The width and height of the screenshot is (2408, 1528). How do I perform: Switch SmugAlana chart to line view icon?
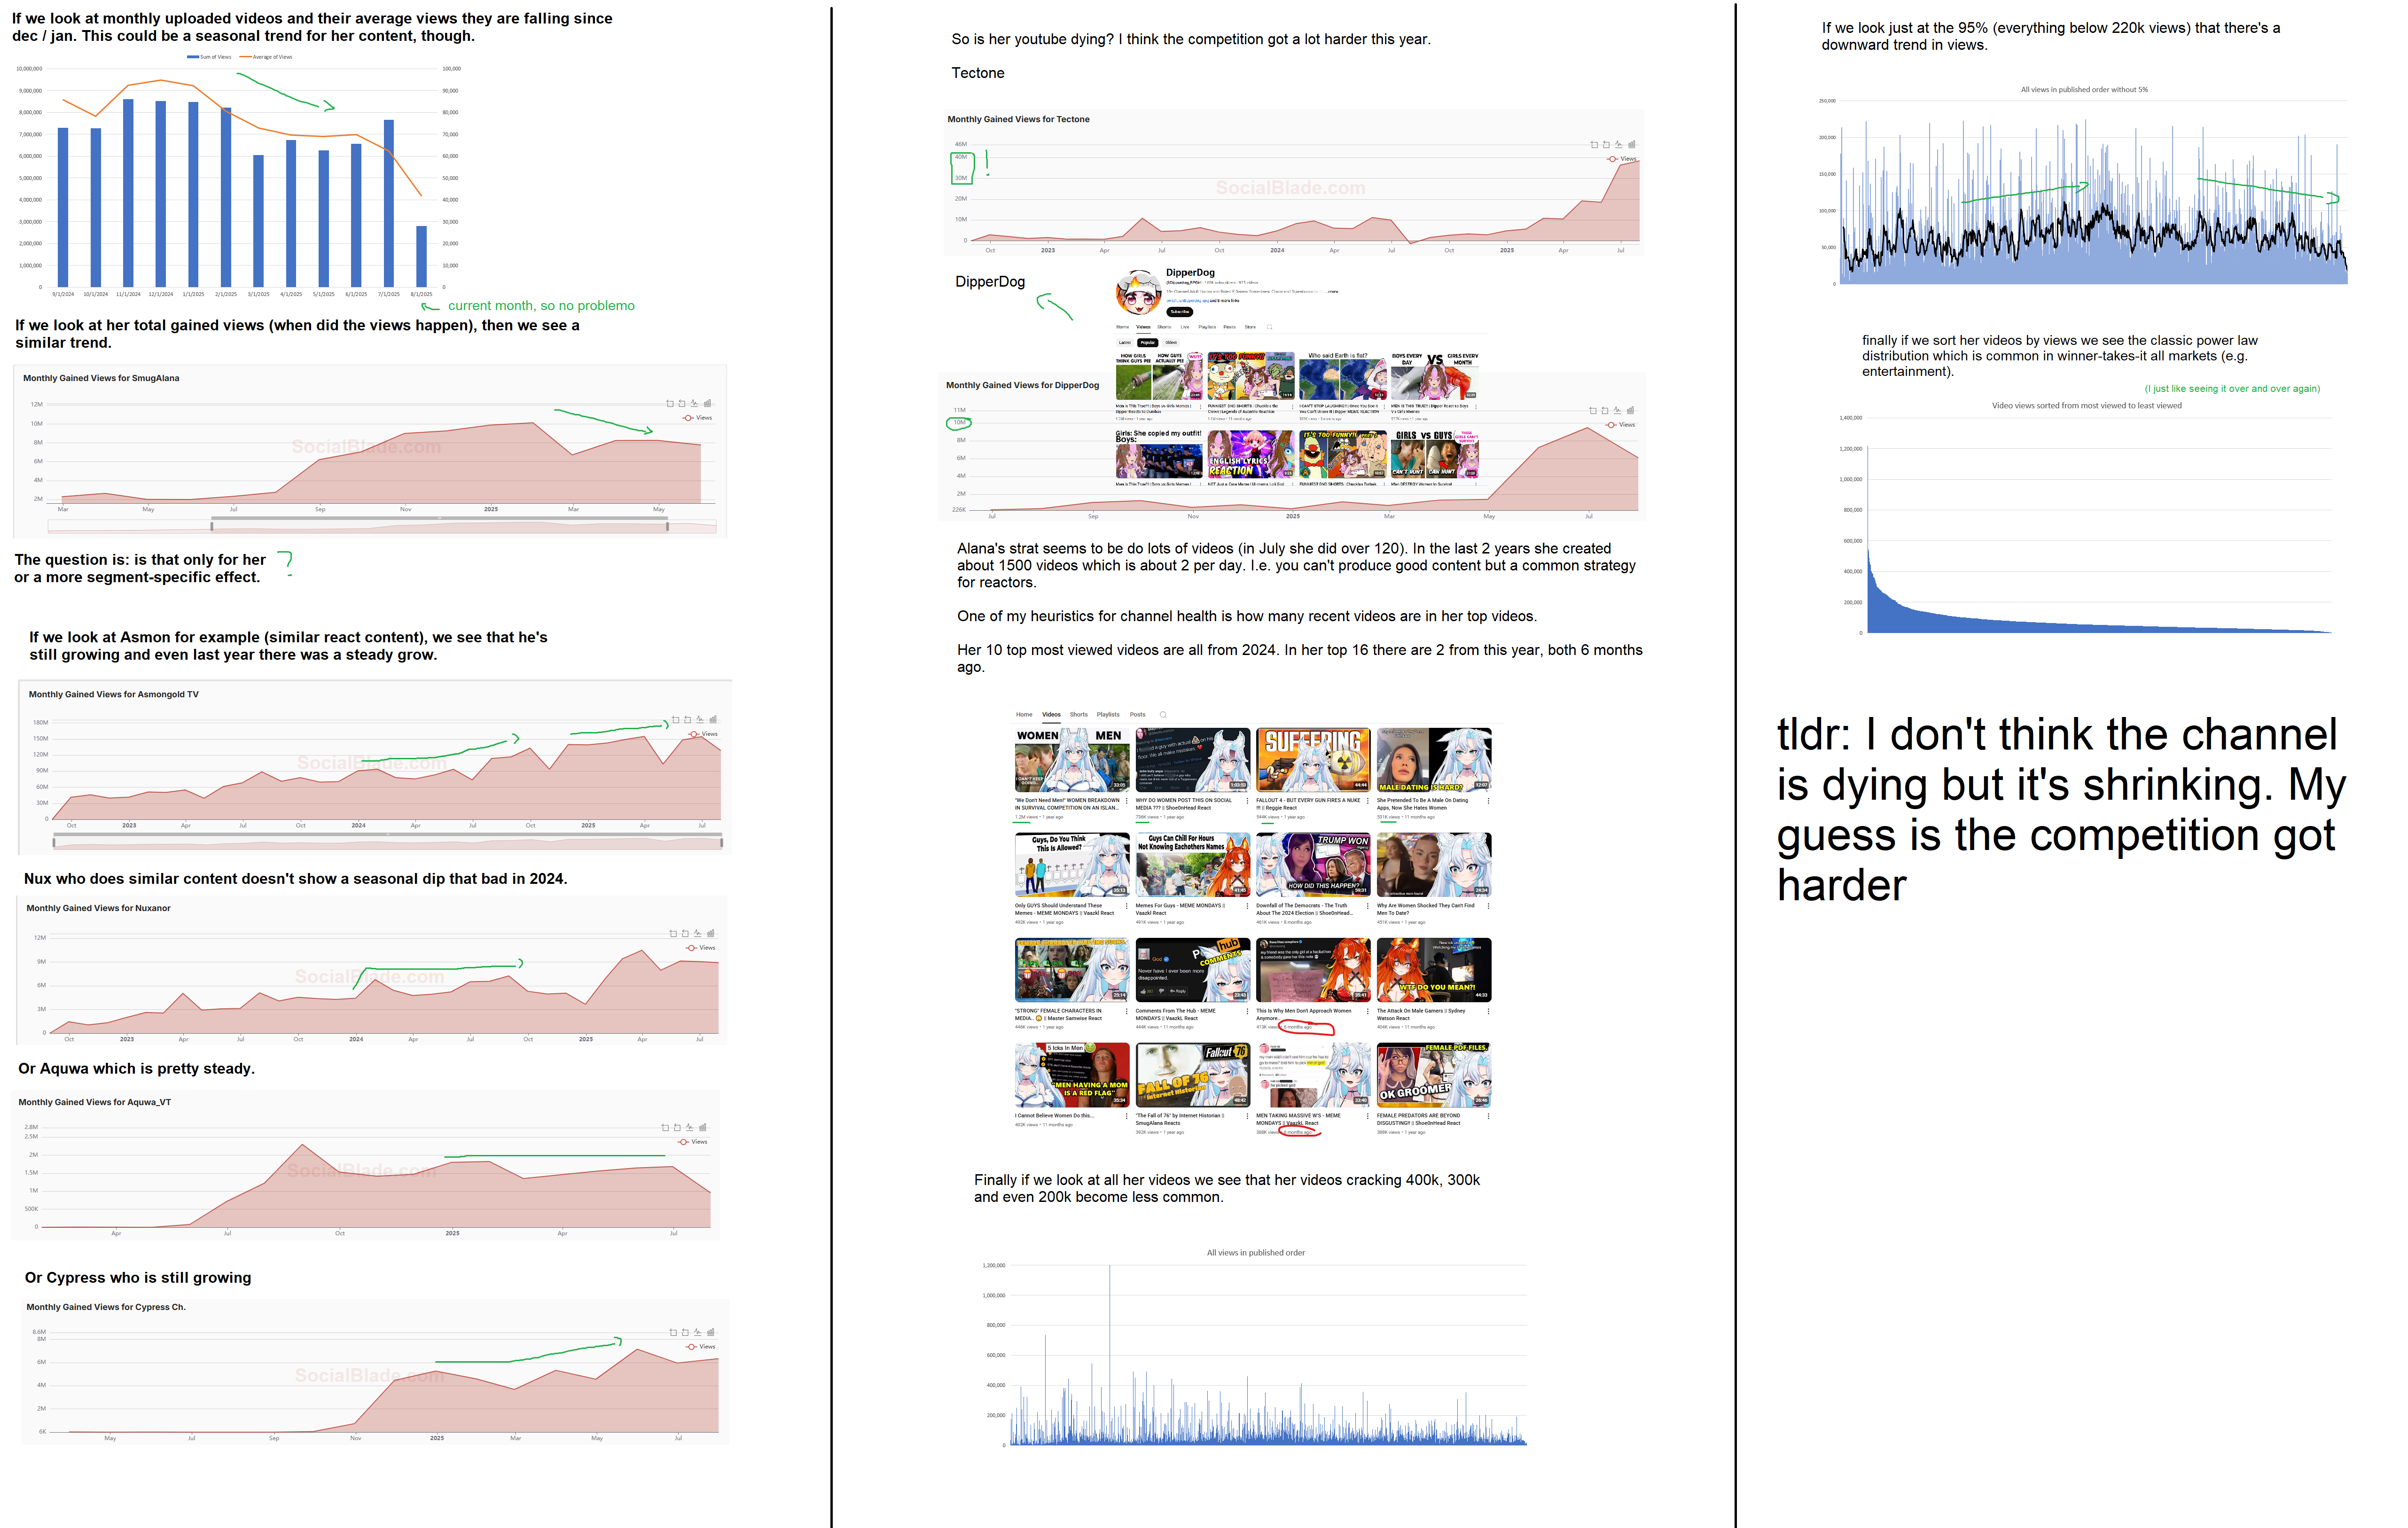[695, 403]
